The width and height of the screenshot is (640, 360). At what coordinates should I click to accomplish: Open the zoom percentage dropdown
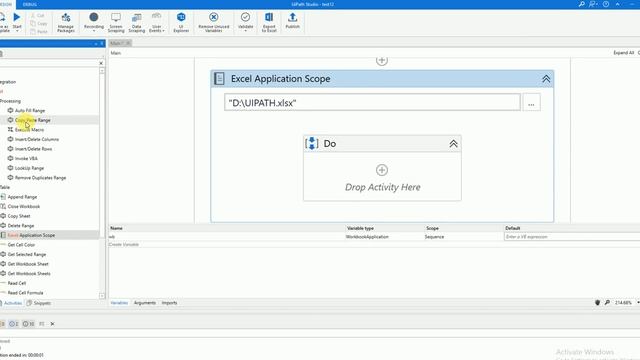click(x=638, y=302)
